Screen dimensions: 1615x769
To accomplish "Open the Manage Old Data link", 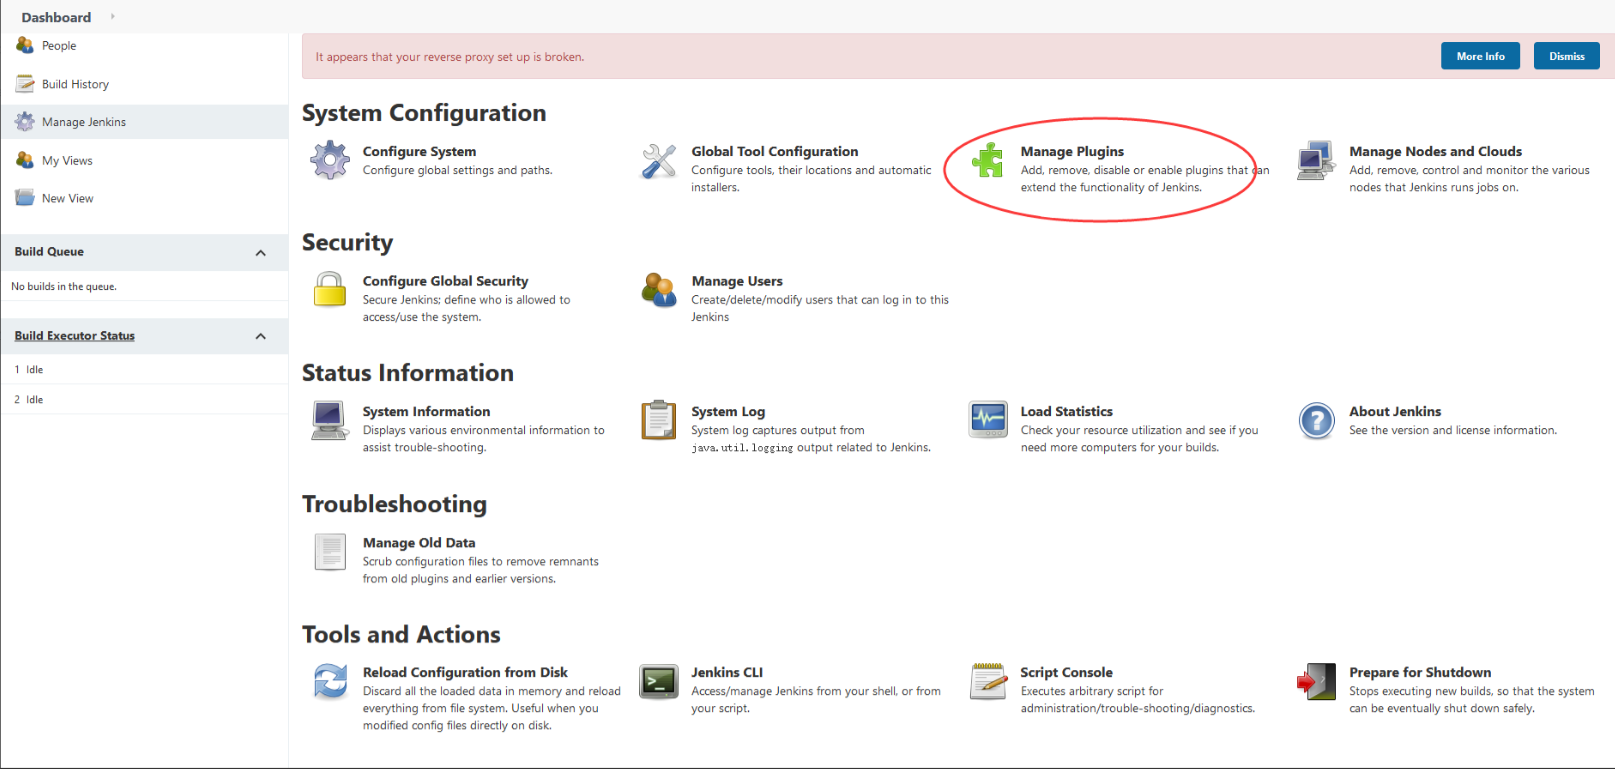I will coord(419,543).
